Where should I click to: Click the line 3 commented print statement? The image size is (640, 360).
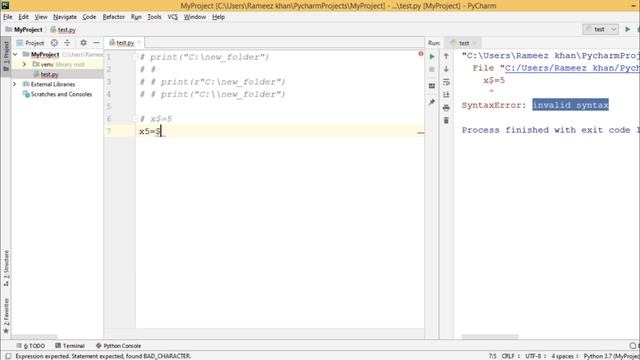(x=212, y=82)
